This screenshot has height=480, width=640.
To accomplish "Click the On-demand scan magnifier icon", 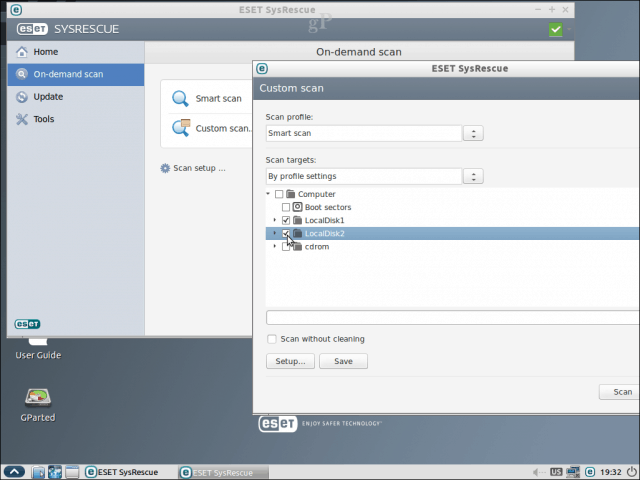I will click(22, 74).
